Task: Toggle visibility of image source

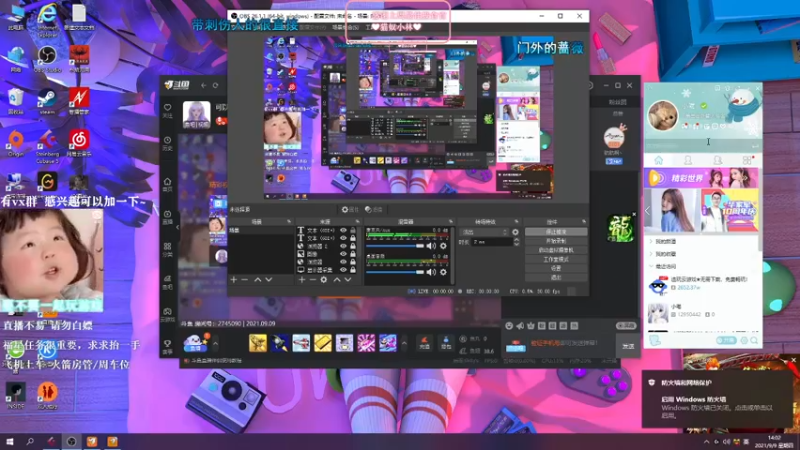Action: 343,254
